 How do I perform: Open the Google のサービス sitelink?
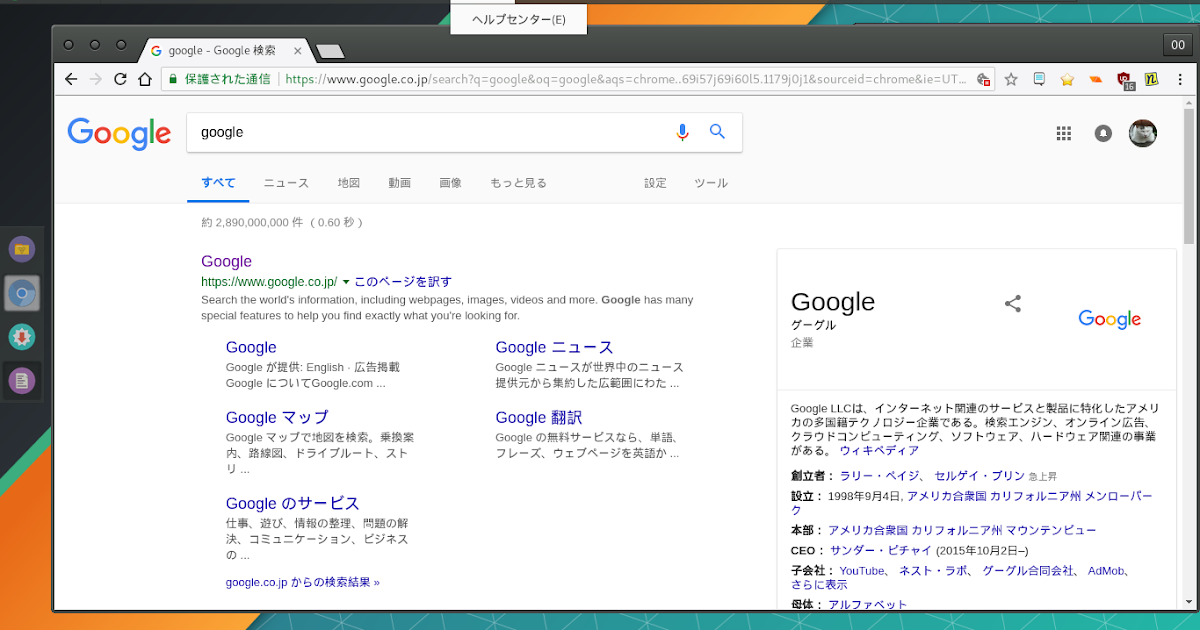point(293,503)
